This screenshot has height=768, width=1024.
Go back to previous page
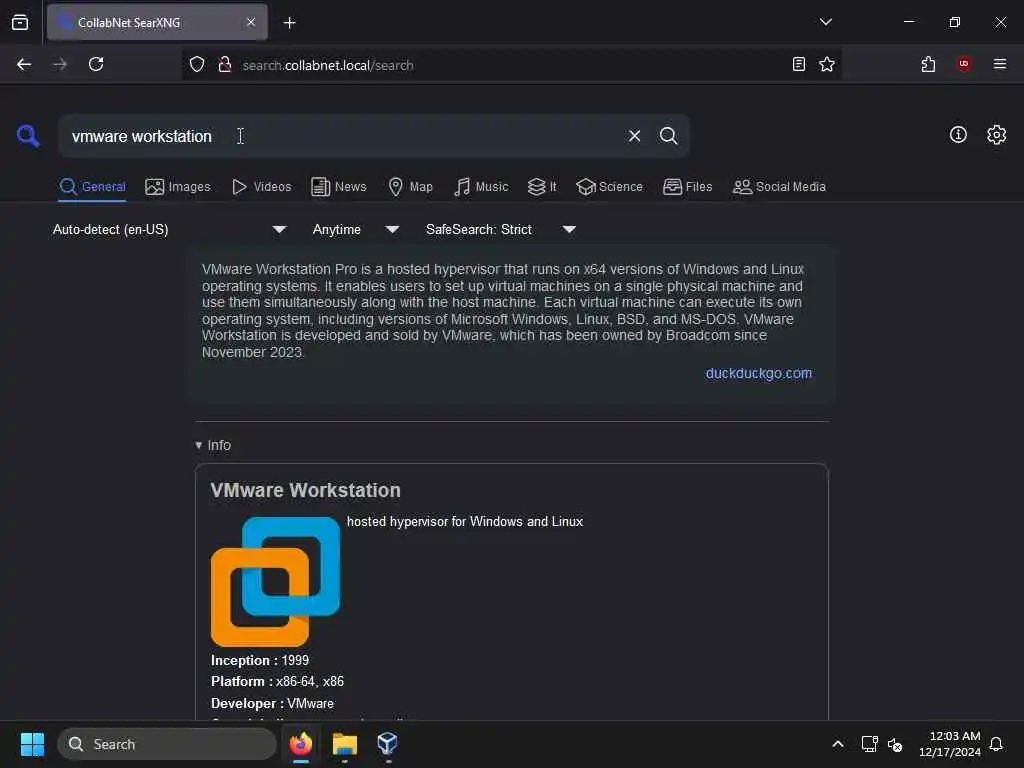click(24, 64)
